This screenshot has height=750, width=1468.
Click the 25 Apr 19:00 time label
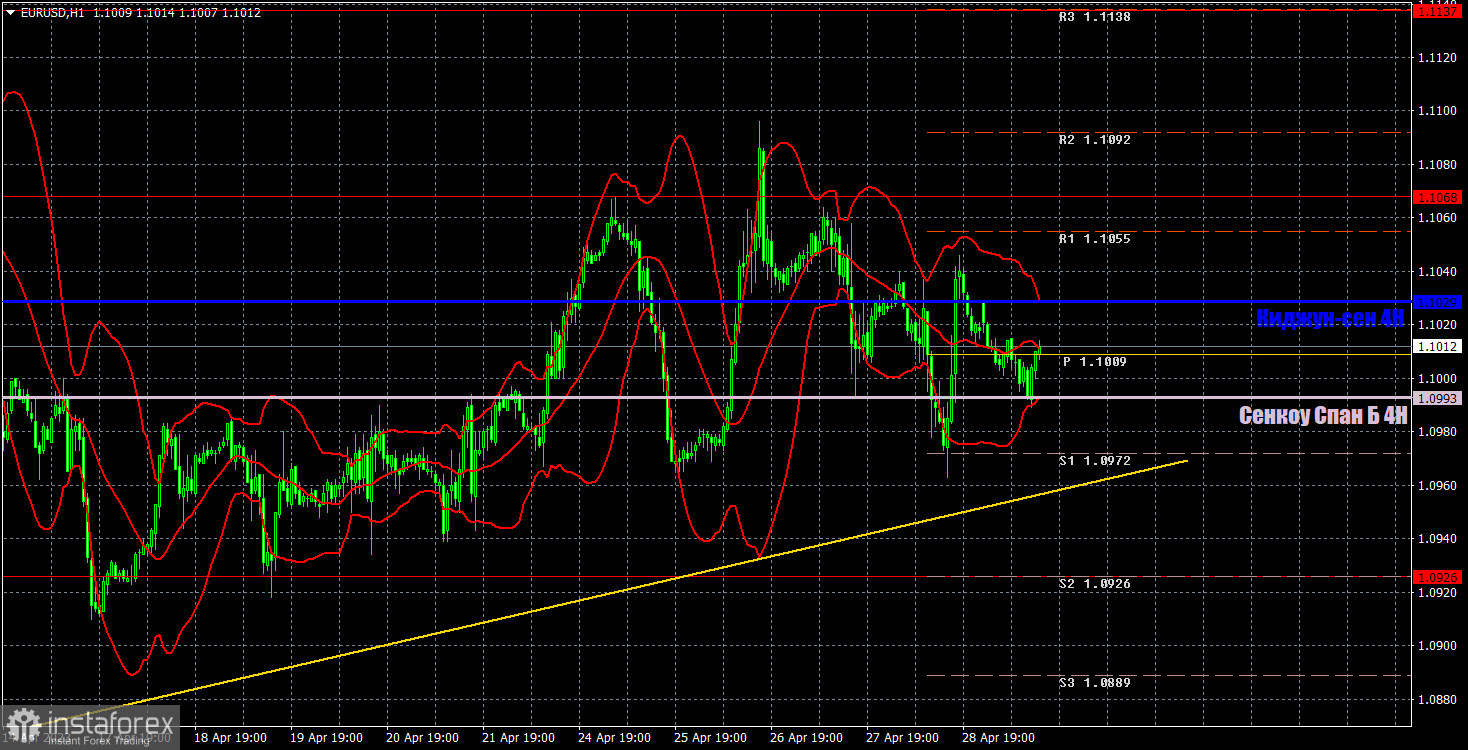[711, 738]
